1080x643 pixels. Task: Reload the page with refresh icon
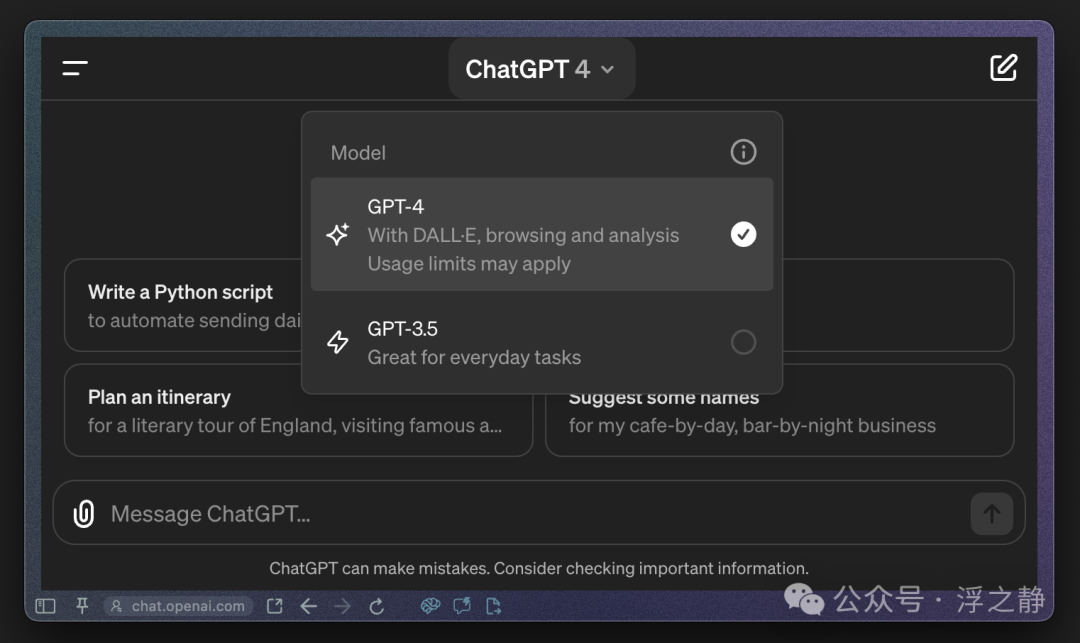(x=376, y=607)
